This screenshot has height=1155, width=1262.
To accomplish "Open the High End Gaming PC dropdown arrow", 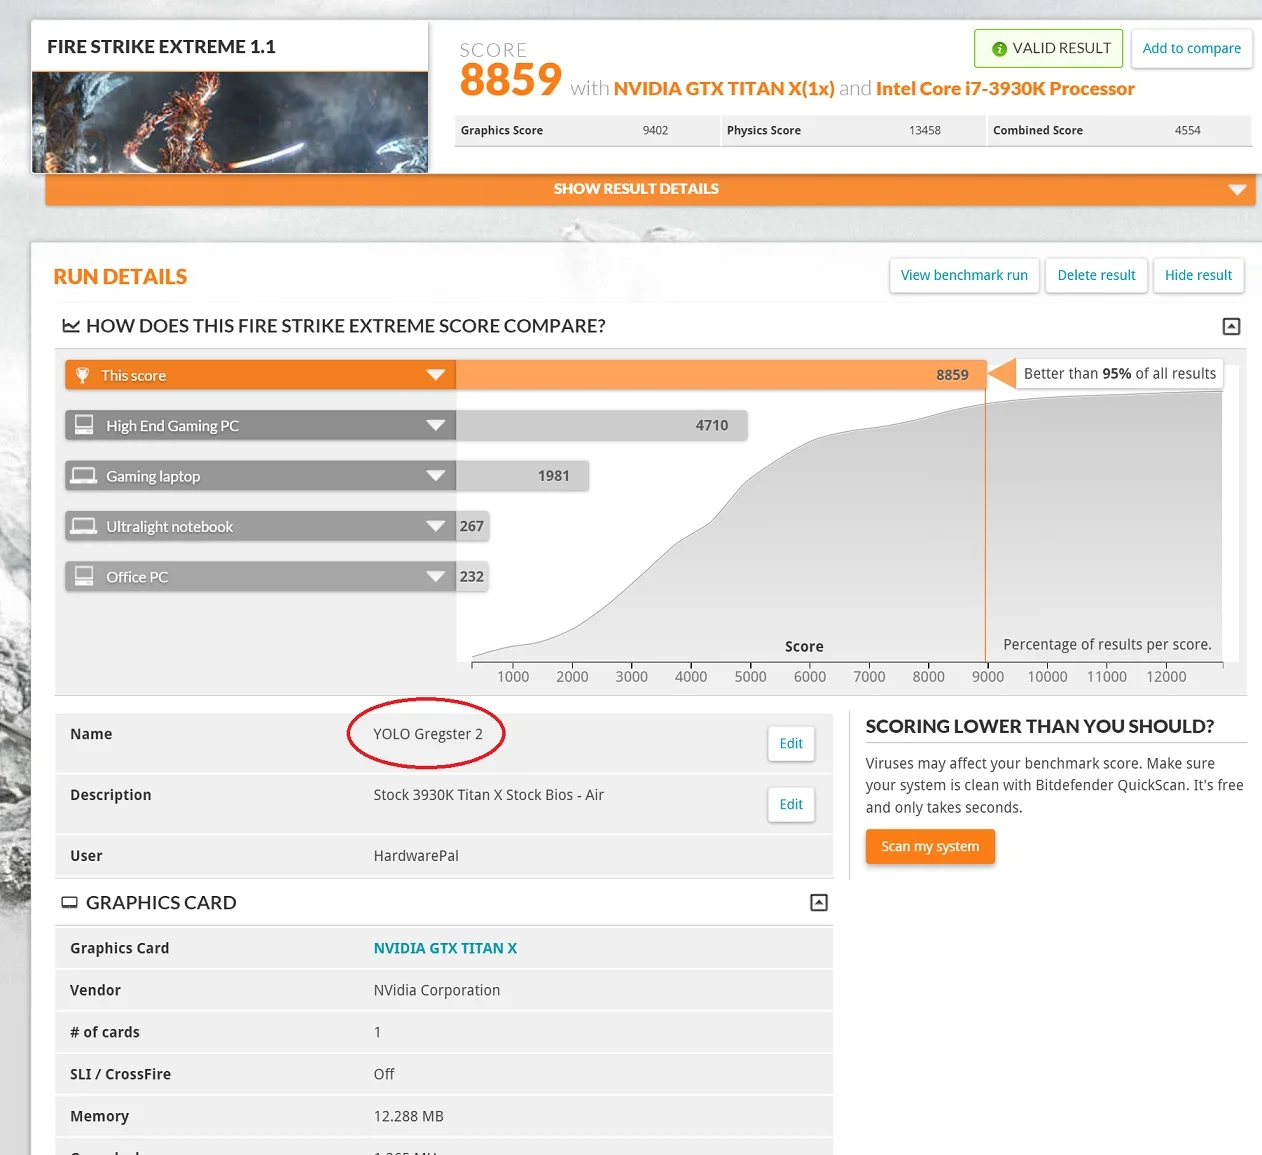I will [435, 425].
